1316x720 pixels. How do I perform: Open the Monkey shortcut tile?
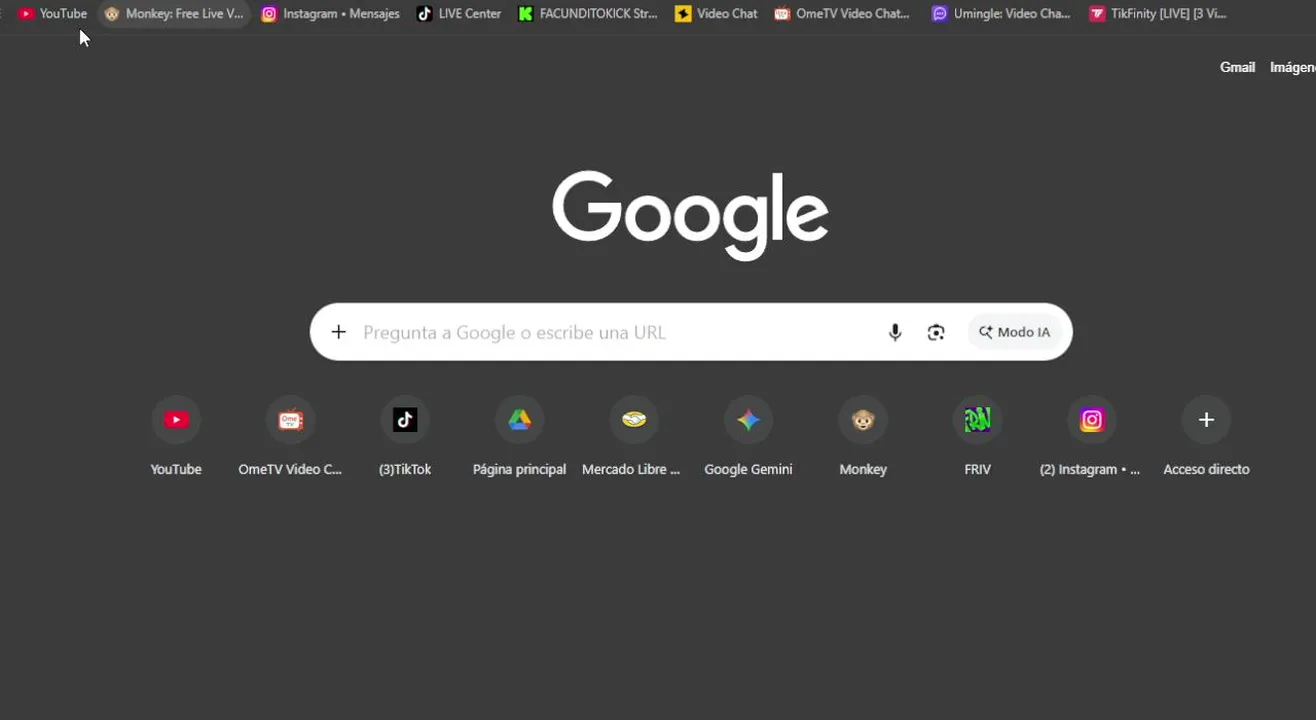pos(863,436)
